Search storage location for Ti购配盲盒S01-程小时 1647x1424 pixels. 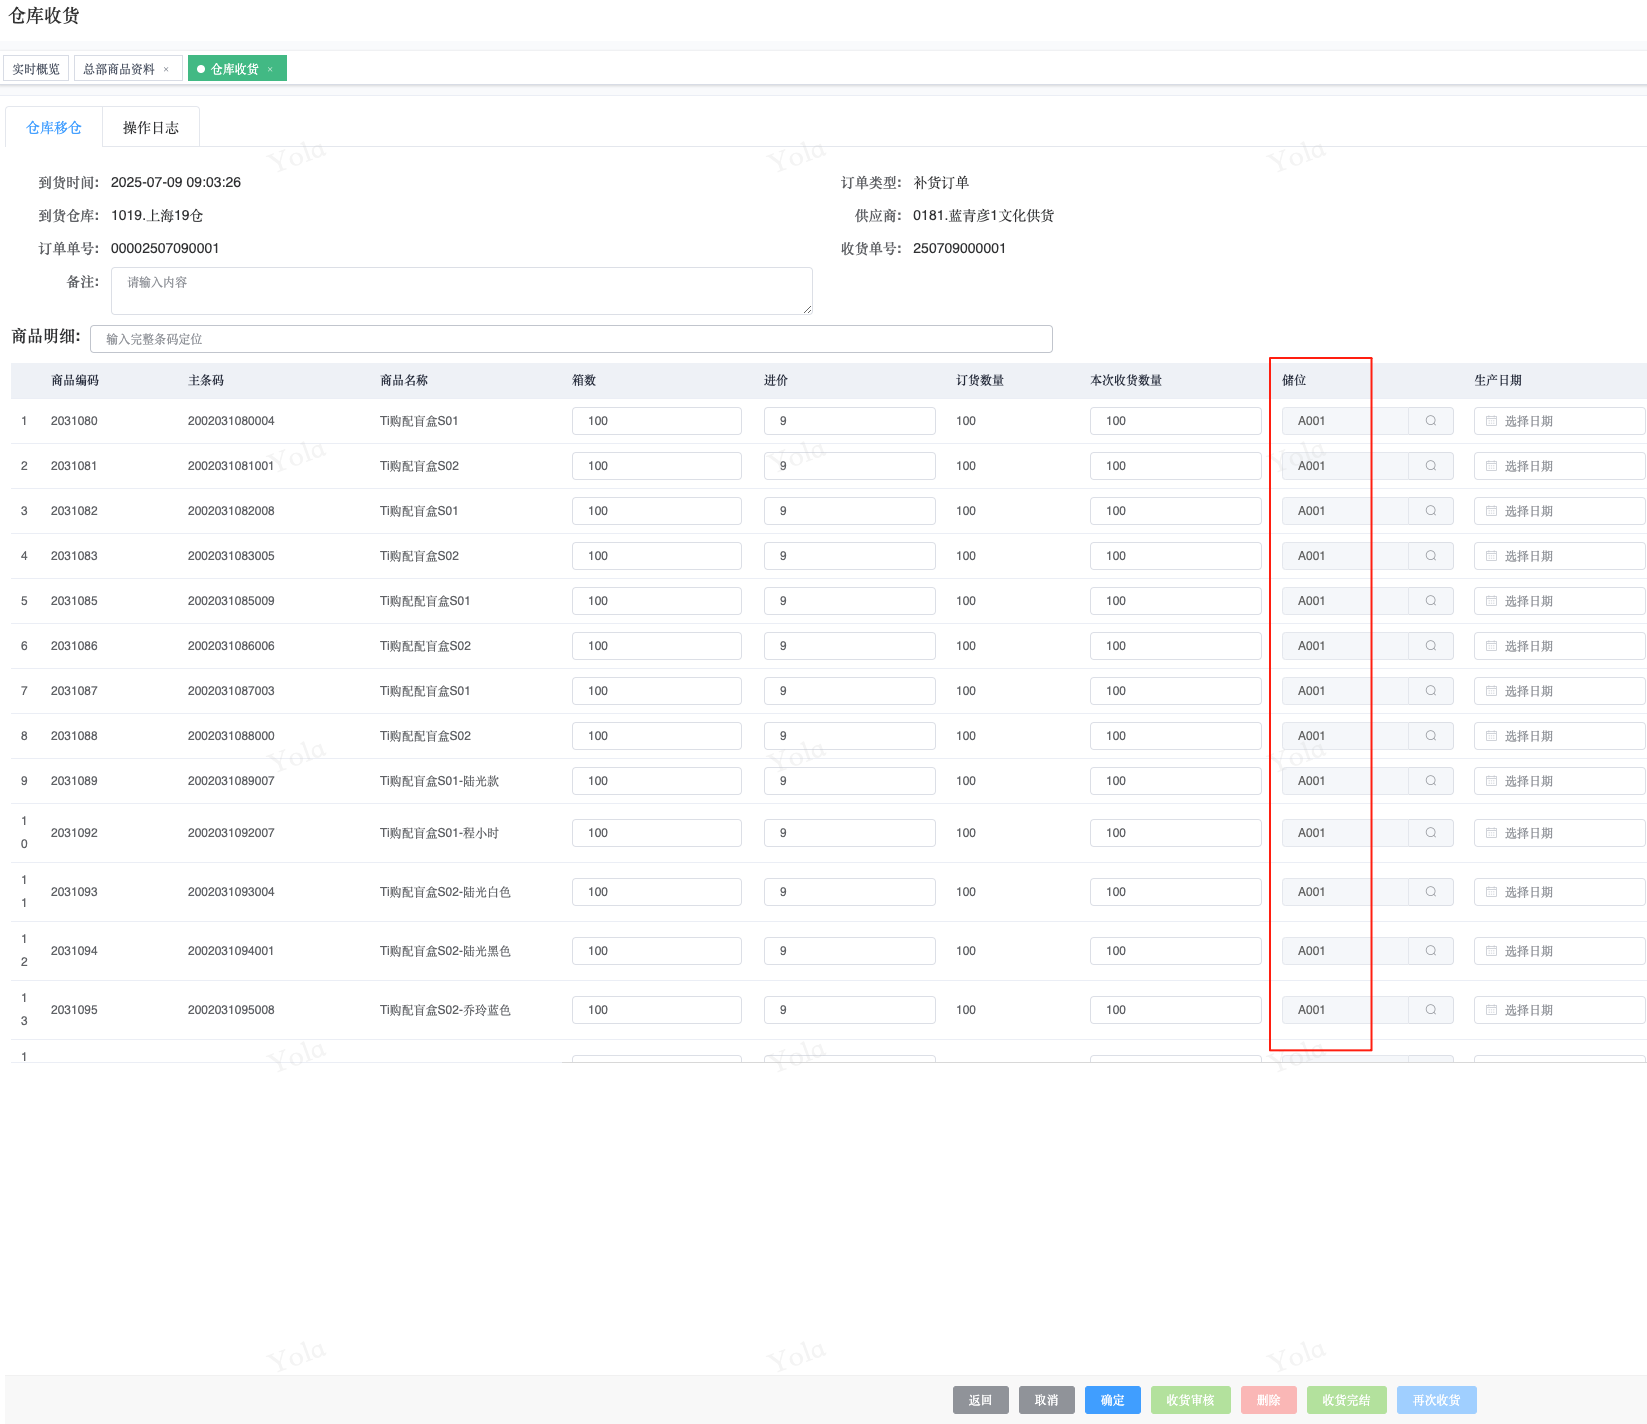tap(1430, 833)
